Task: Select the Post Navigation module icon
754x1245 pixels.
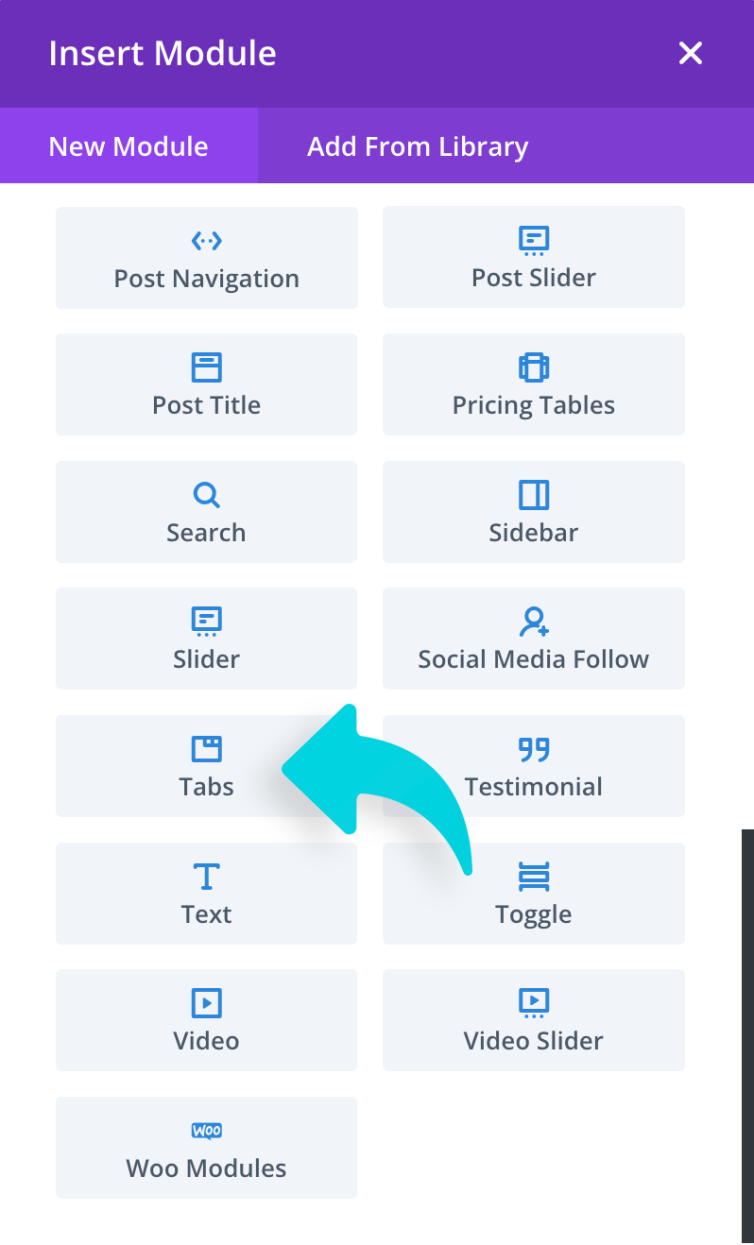Action: pos(206,241)
